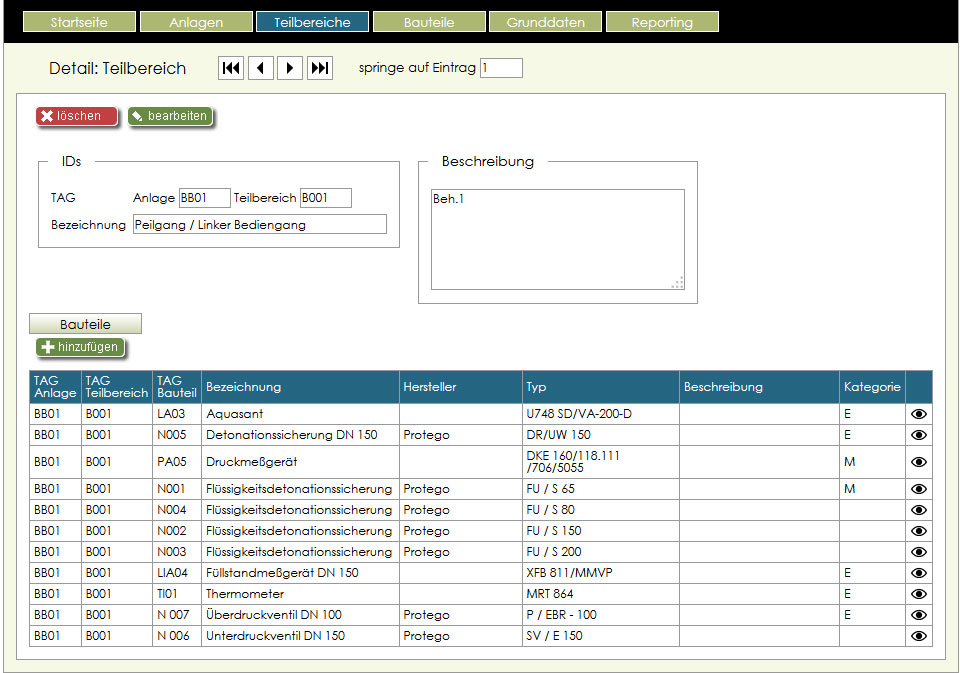This screenshot has width=960, height=673.
Task: Jump to first record with skip-back arrow
Action: point(231,68)
